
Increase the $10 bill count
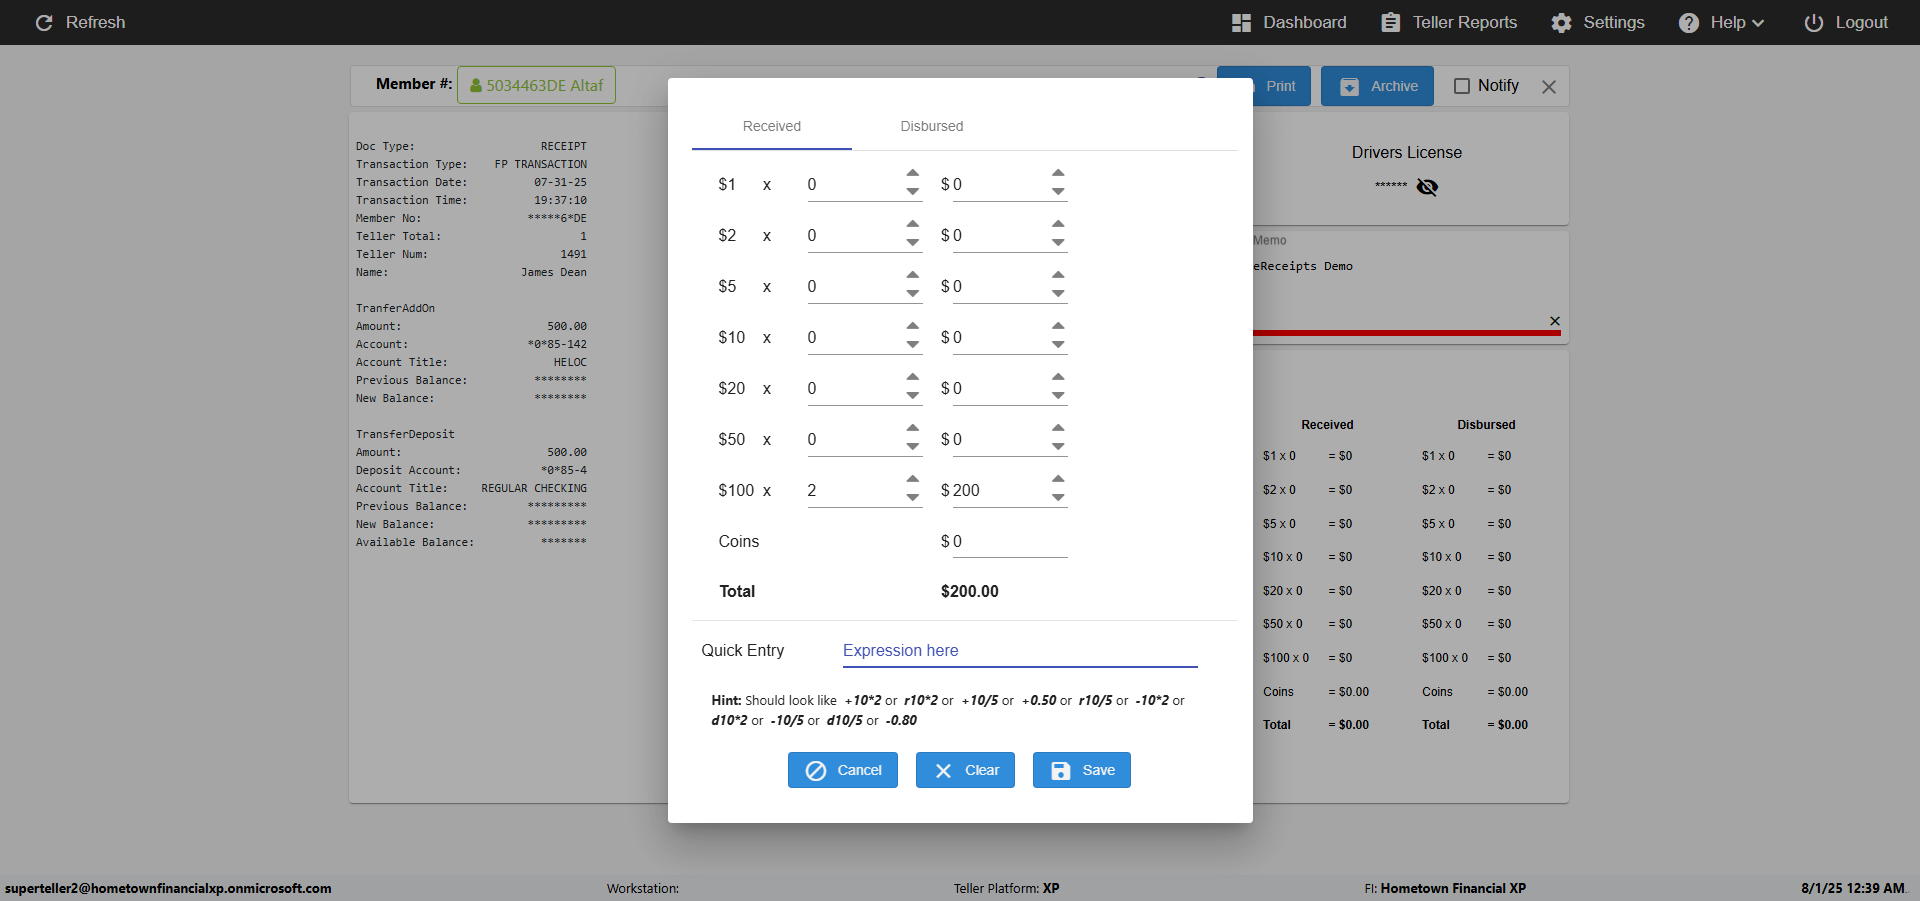(913, 326)
